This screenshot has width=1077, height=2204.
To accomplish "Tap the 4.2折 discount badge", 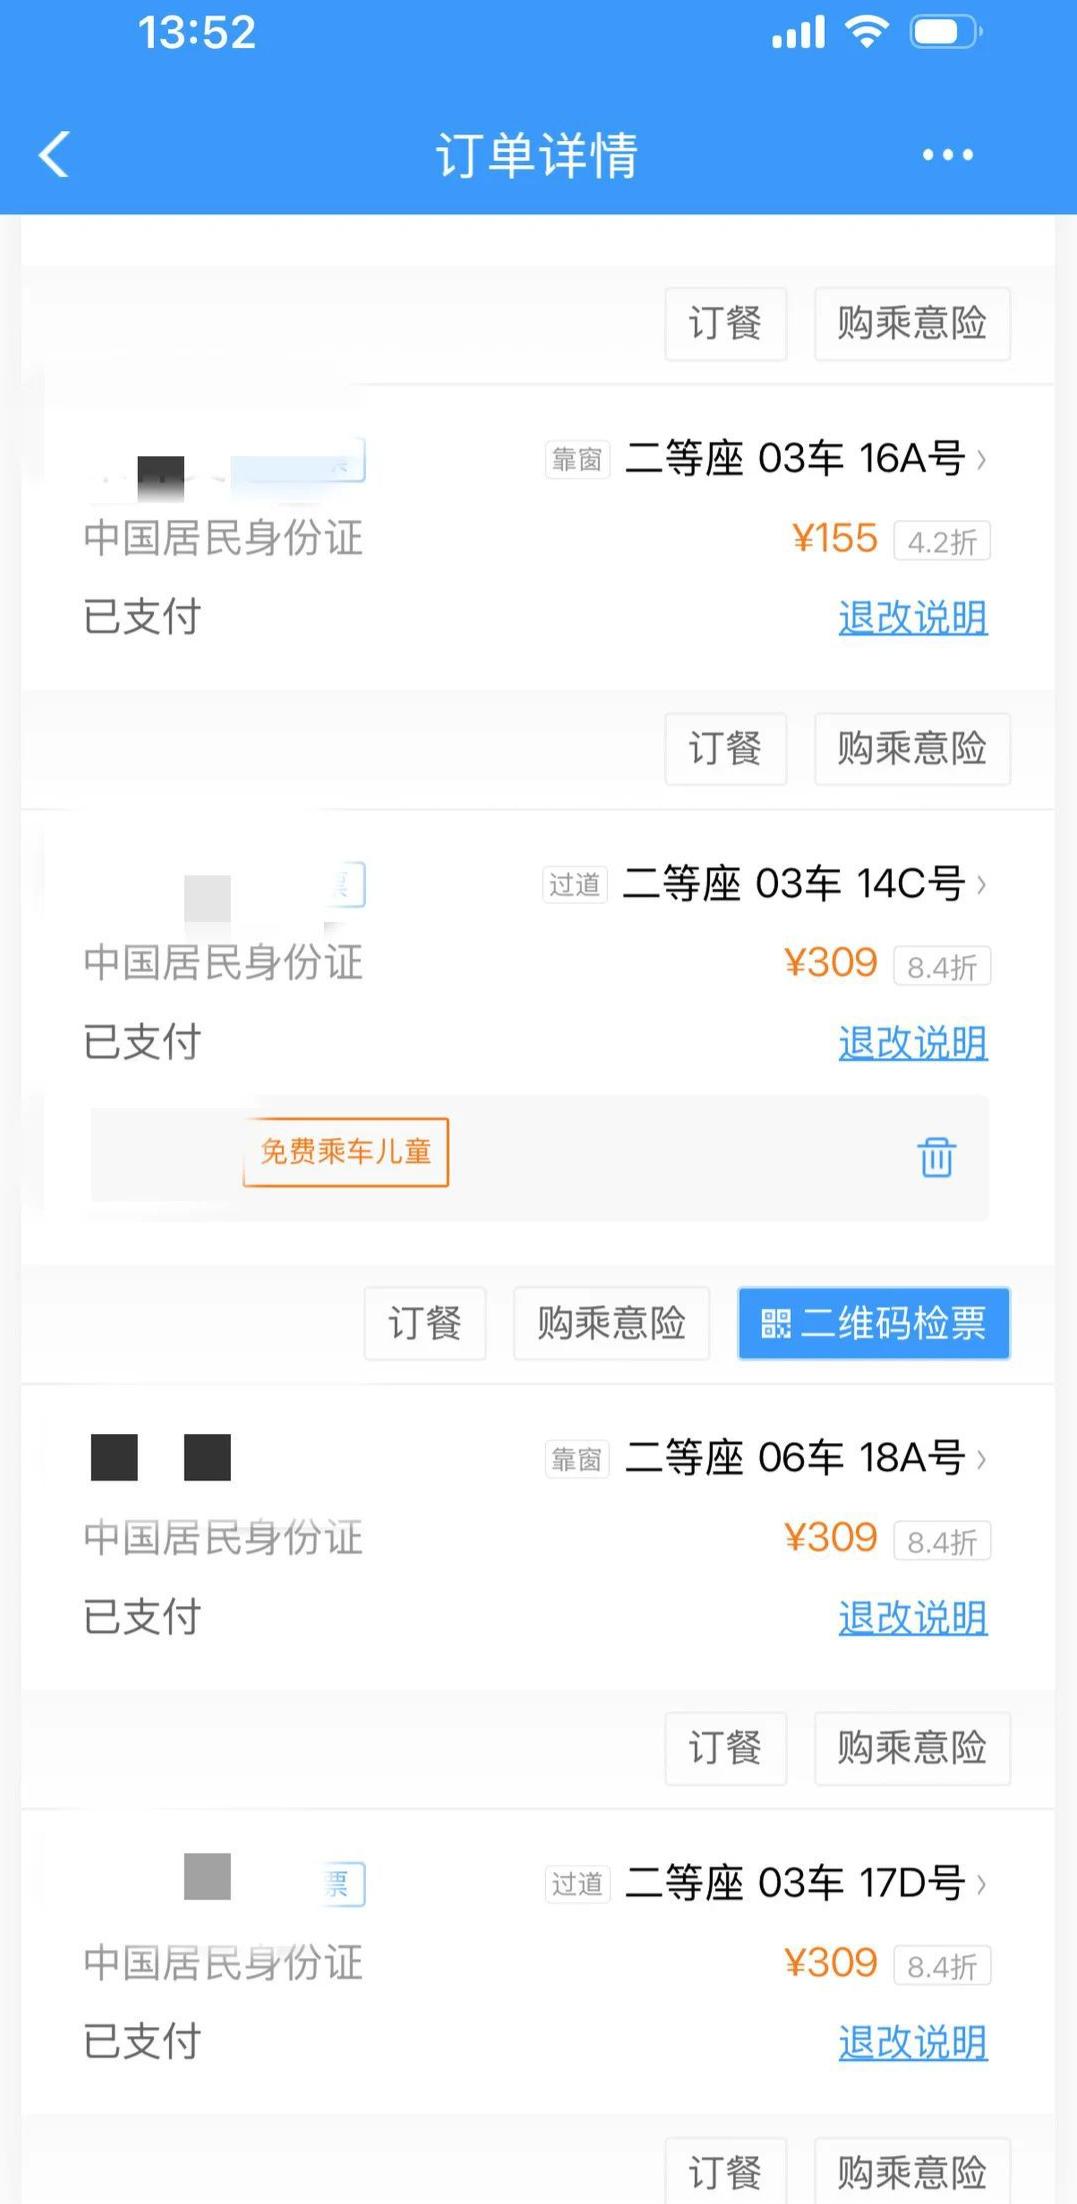I will tap(941, 542).
